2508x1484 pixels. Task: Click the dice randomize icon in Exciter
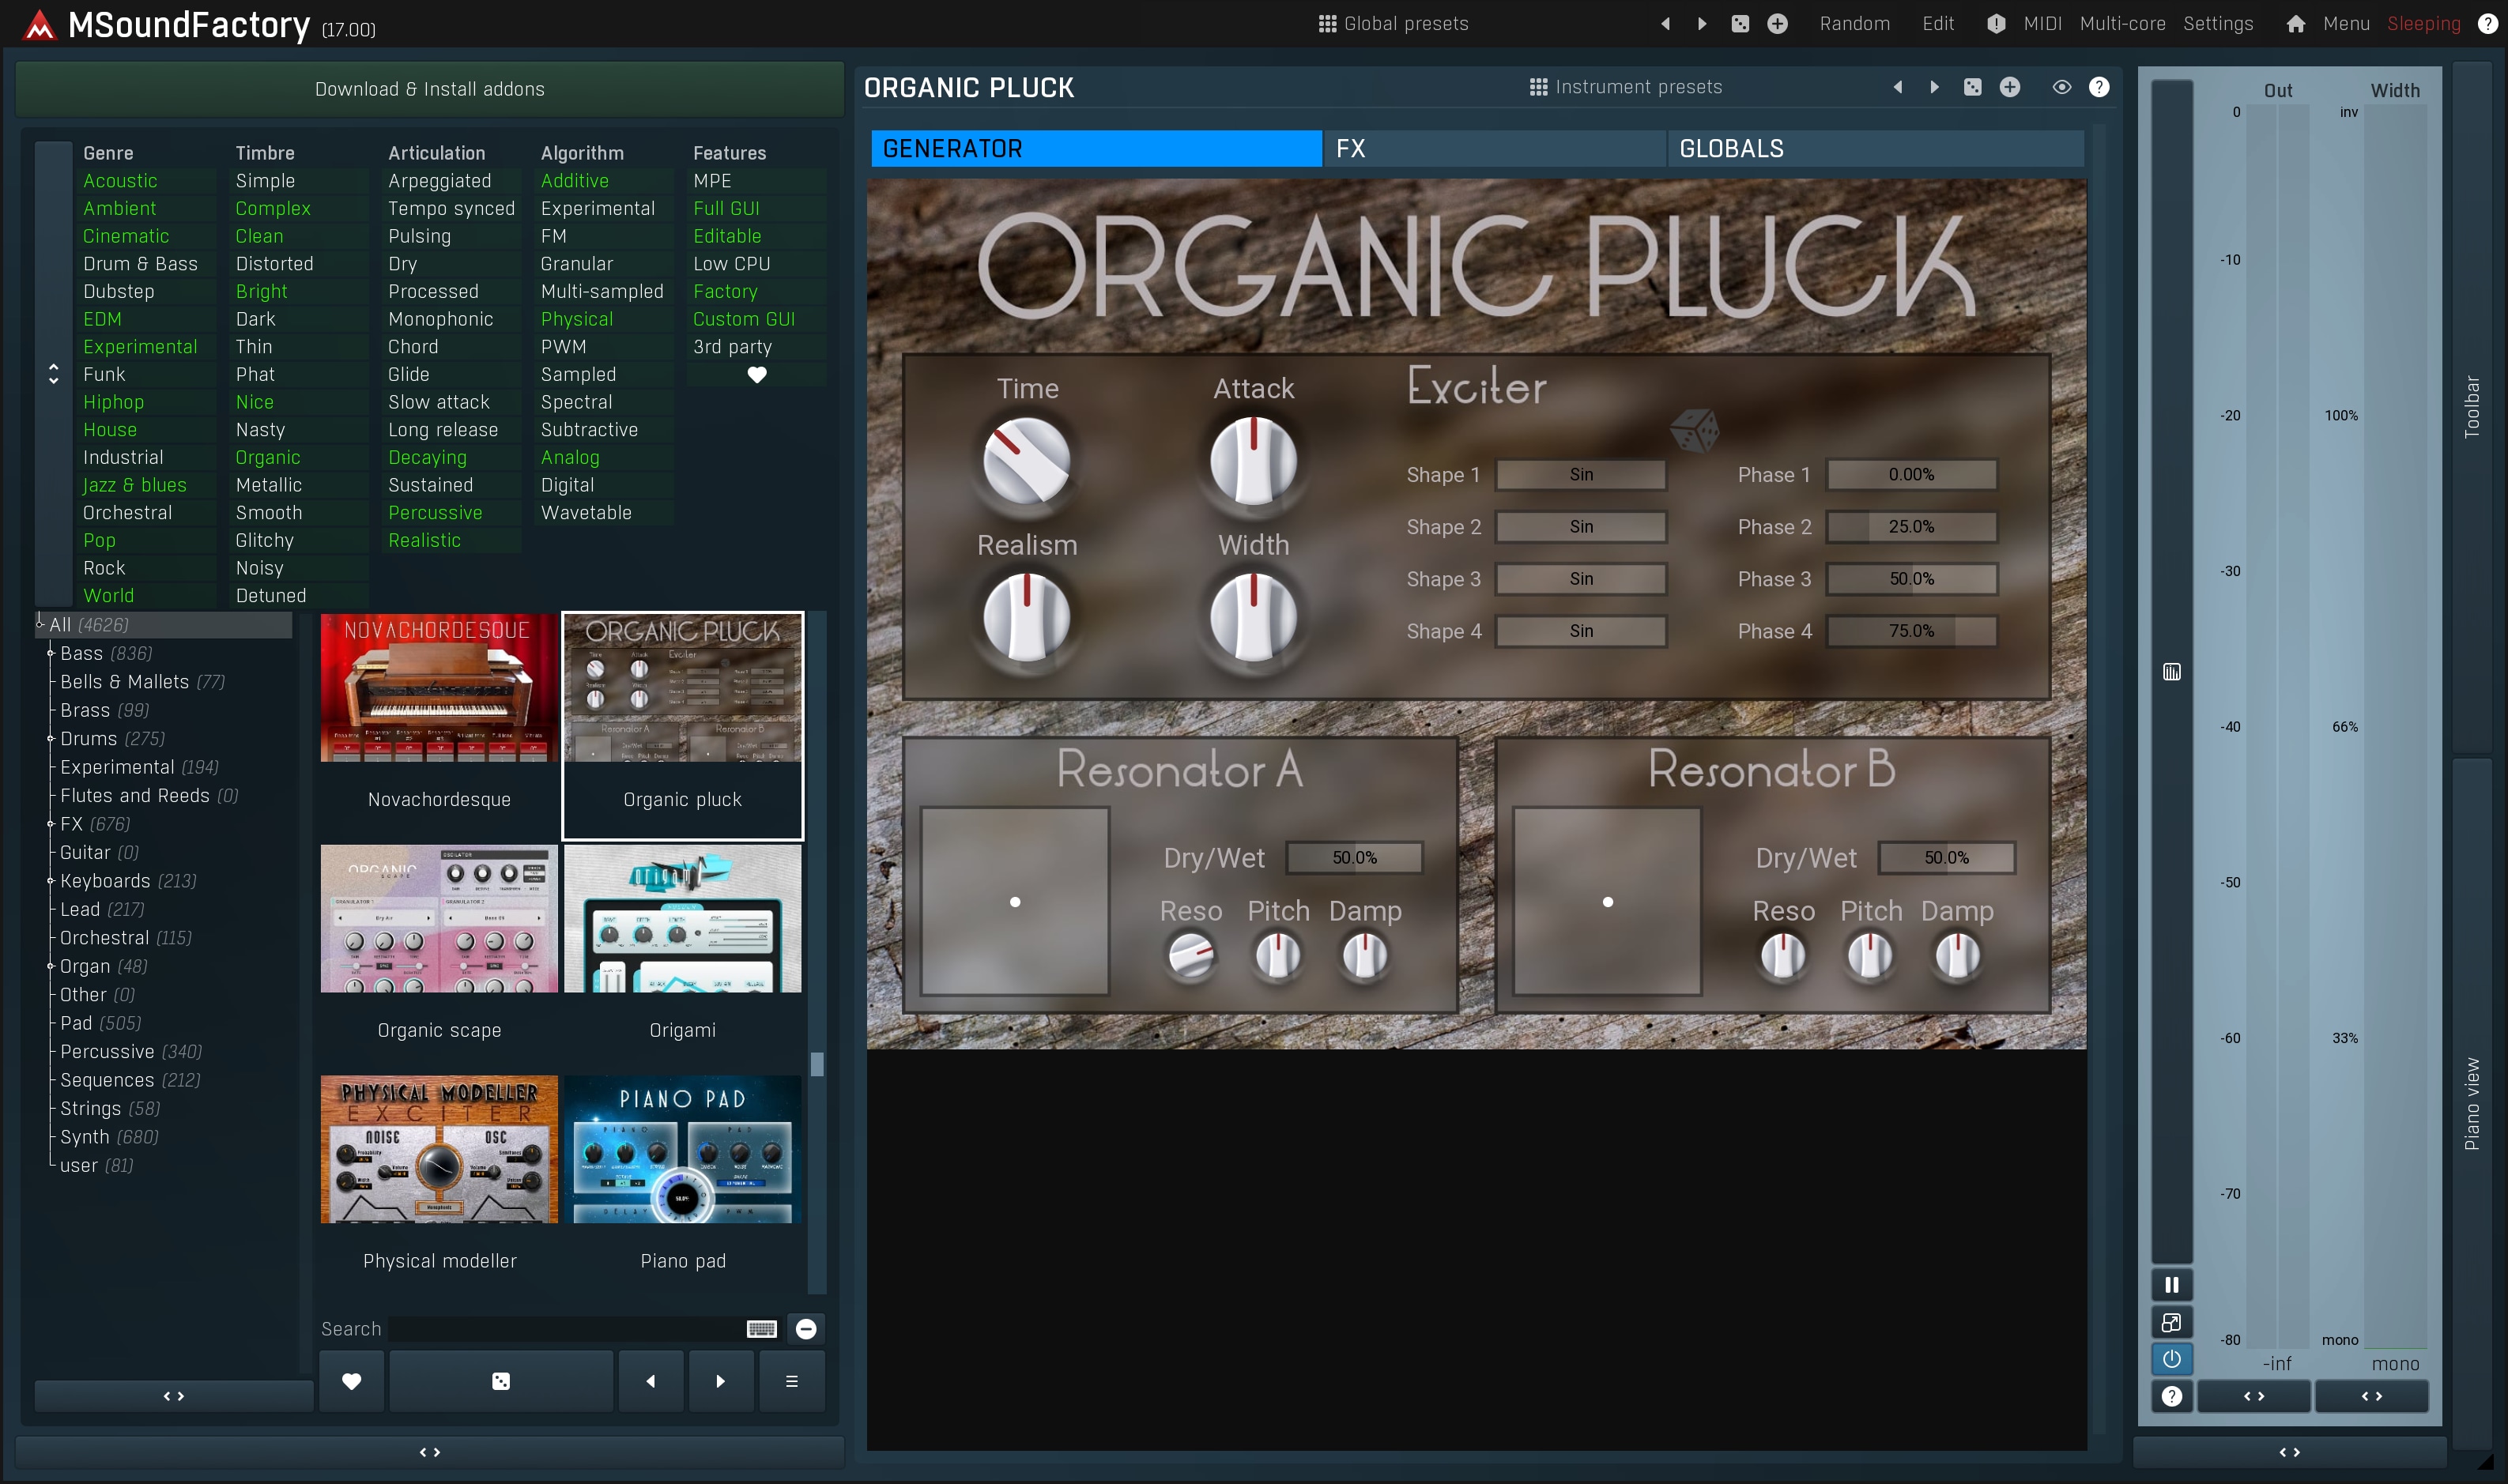1694,430
